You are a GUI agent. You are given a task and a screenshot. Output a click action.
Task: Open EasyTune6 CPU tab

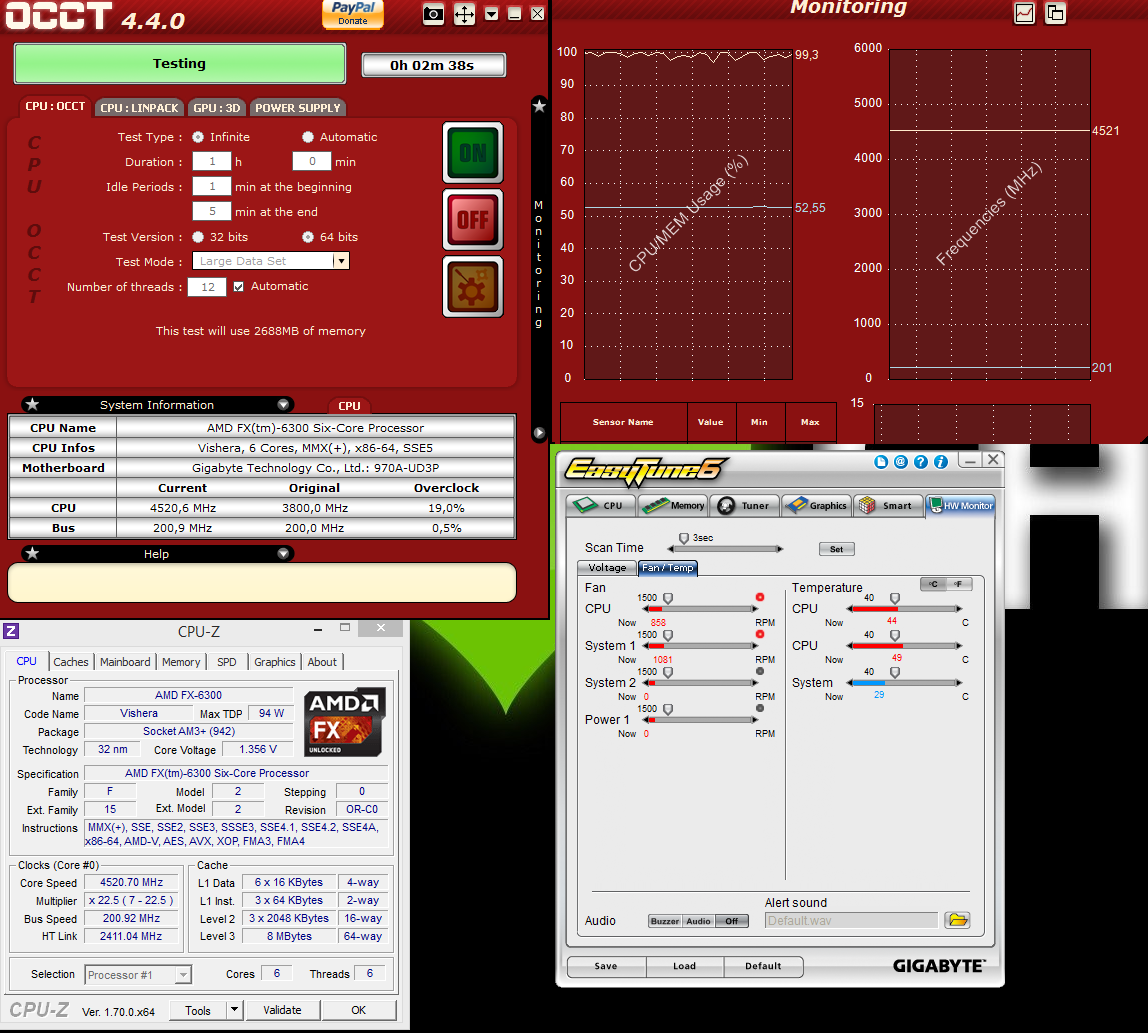coord(601,505)
